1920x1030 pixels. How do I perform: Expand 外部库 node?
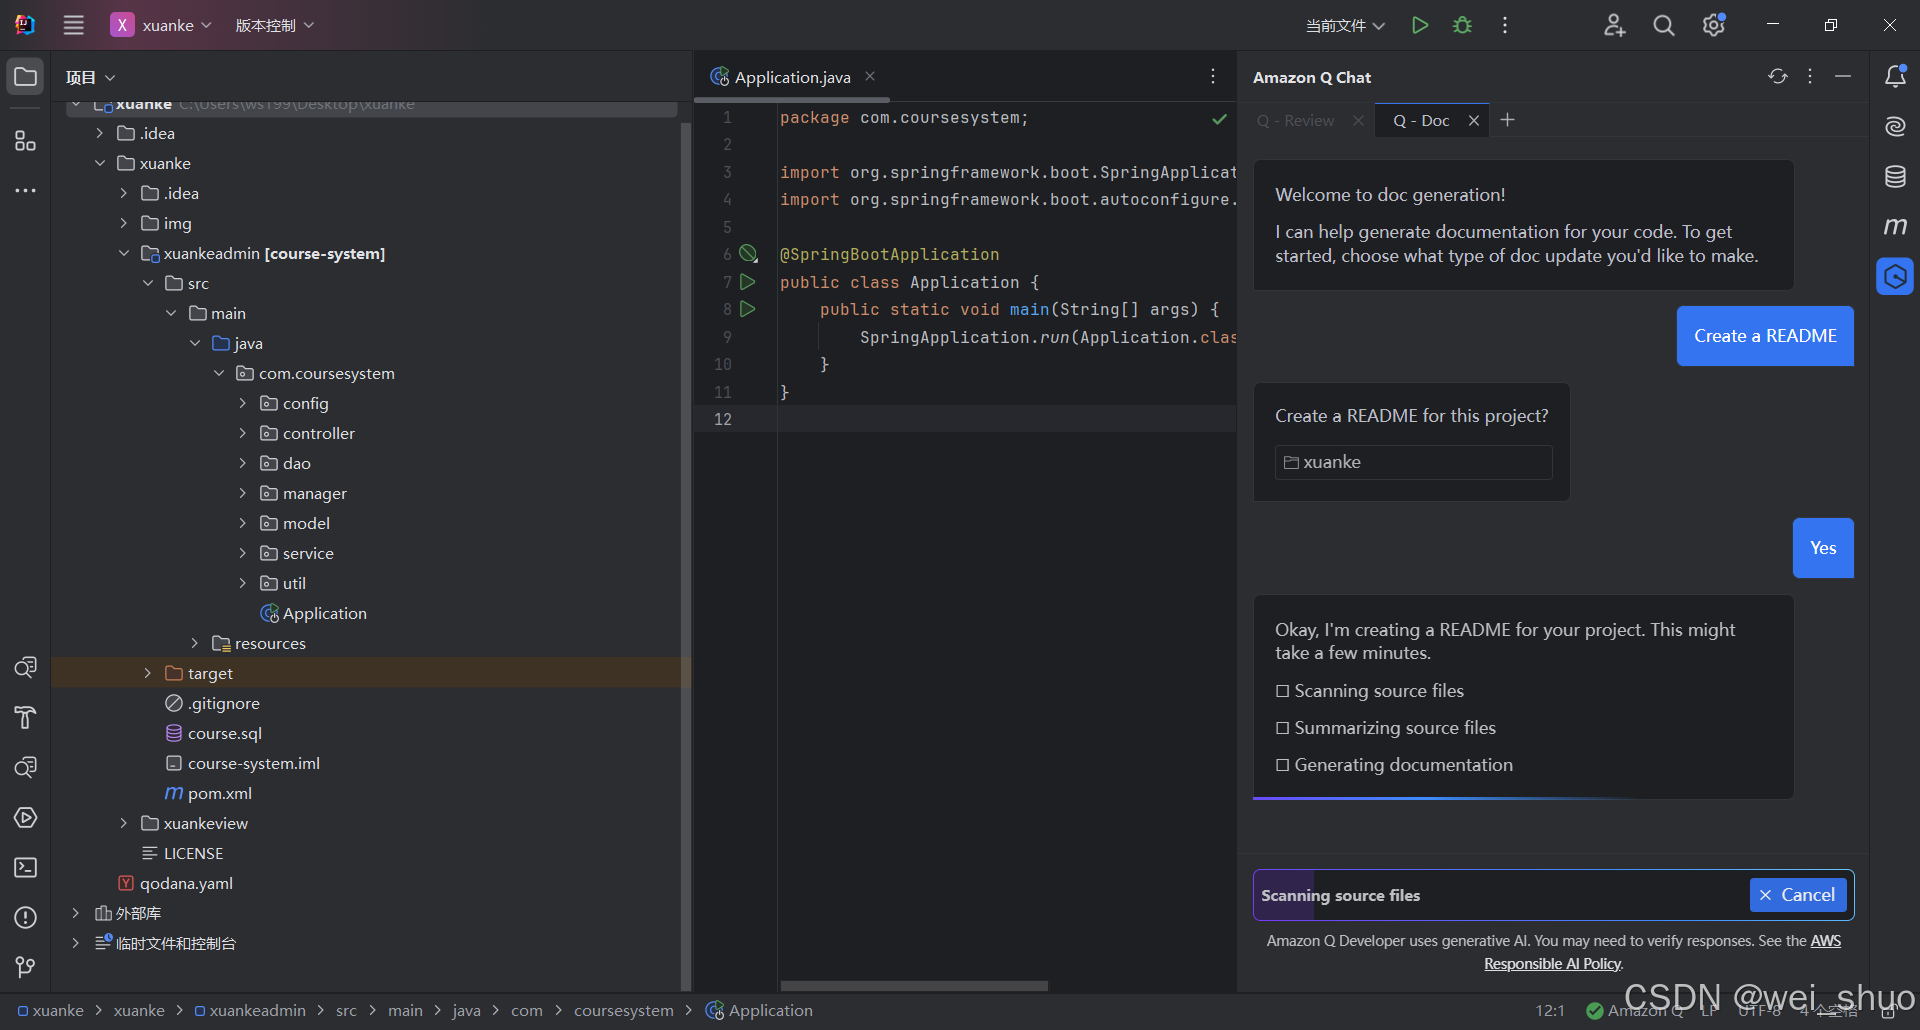(x=75, y=913)
